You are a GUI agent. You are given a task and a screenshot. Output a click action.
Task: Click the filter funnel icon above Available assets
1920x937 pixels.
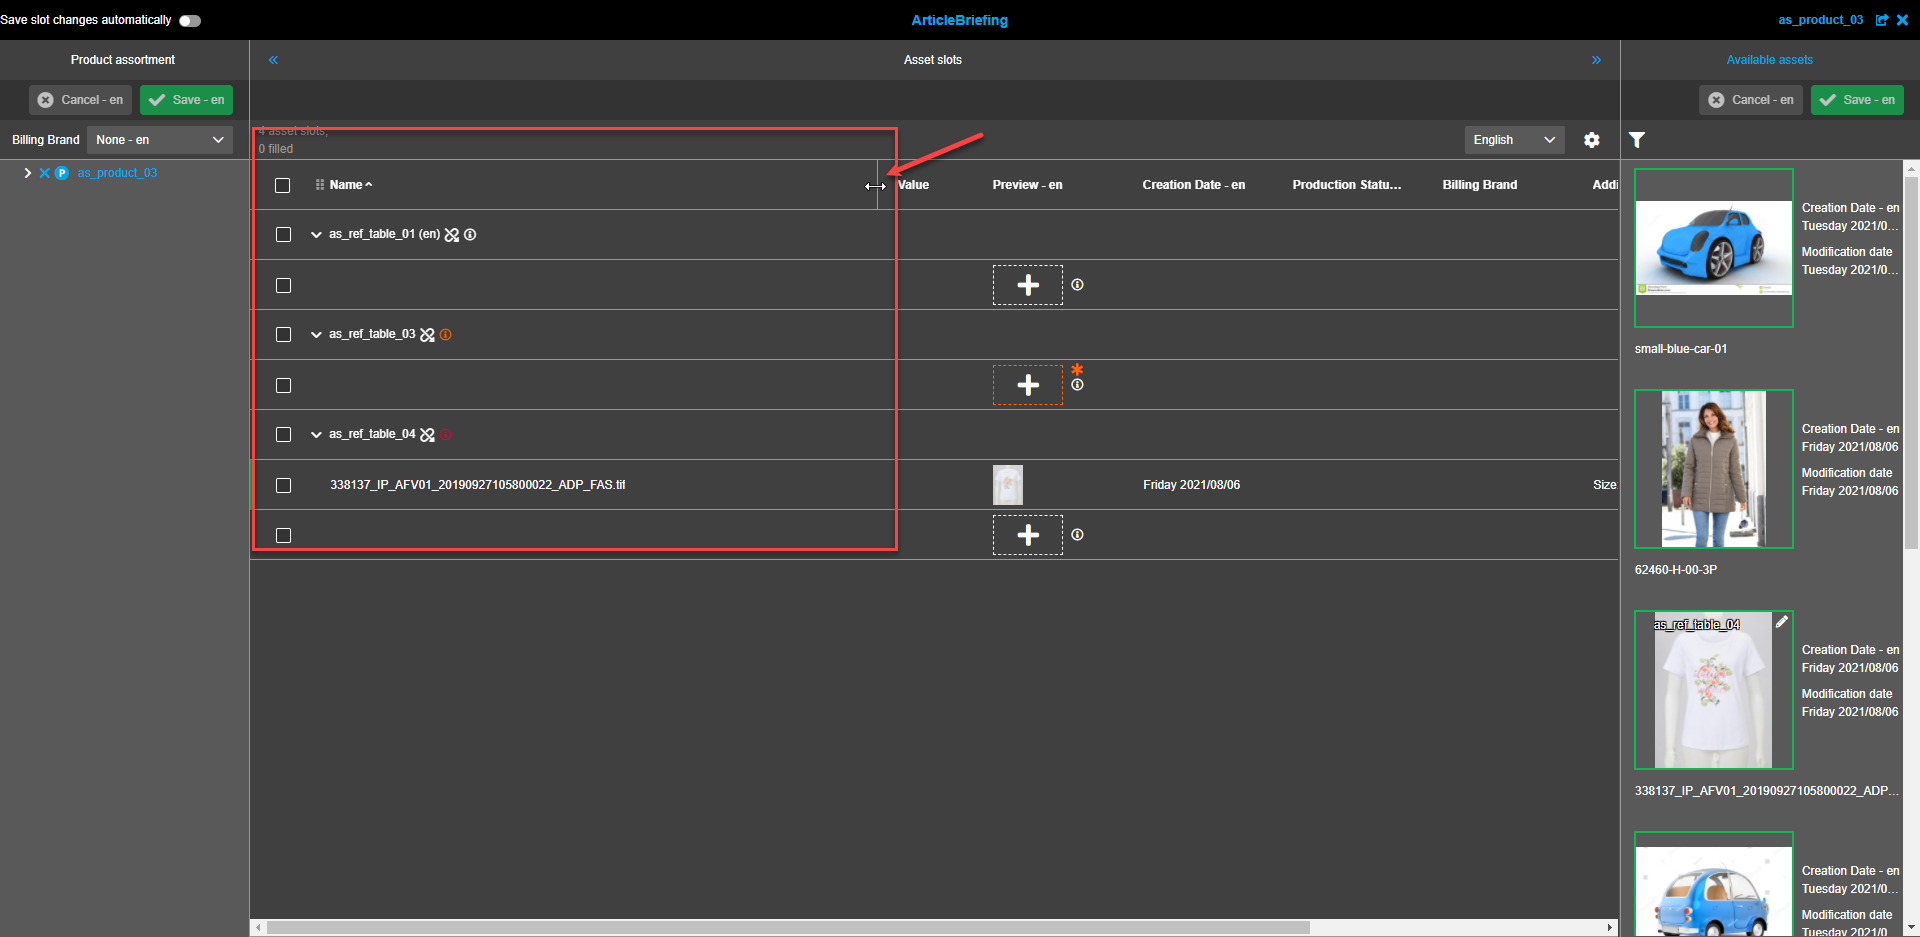1637,140
